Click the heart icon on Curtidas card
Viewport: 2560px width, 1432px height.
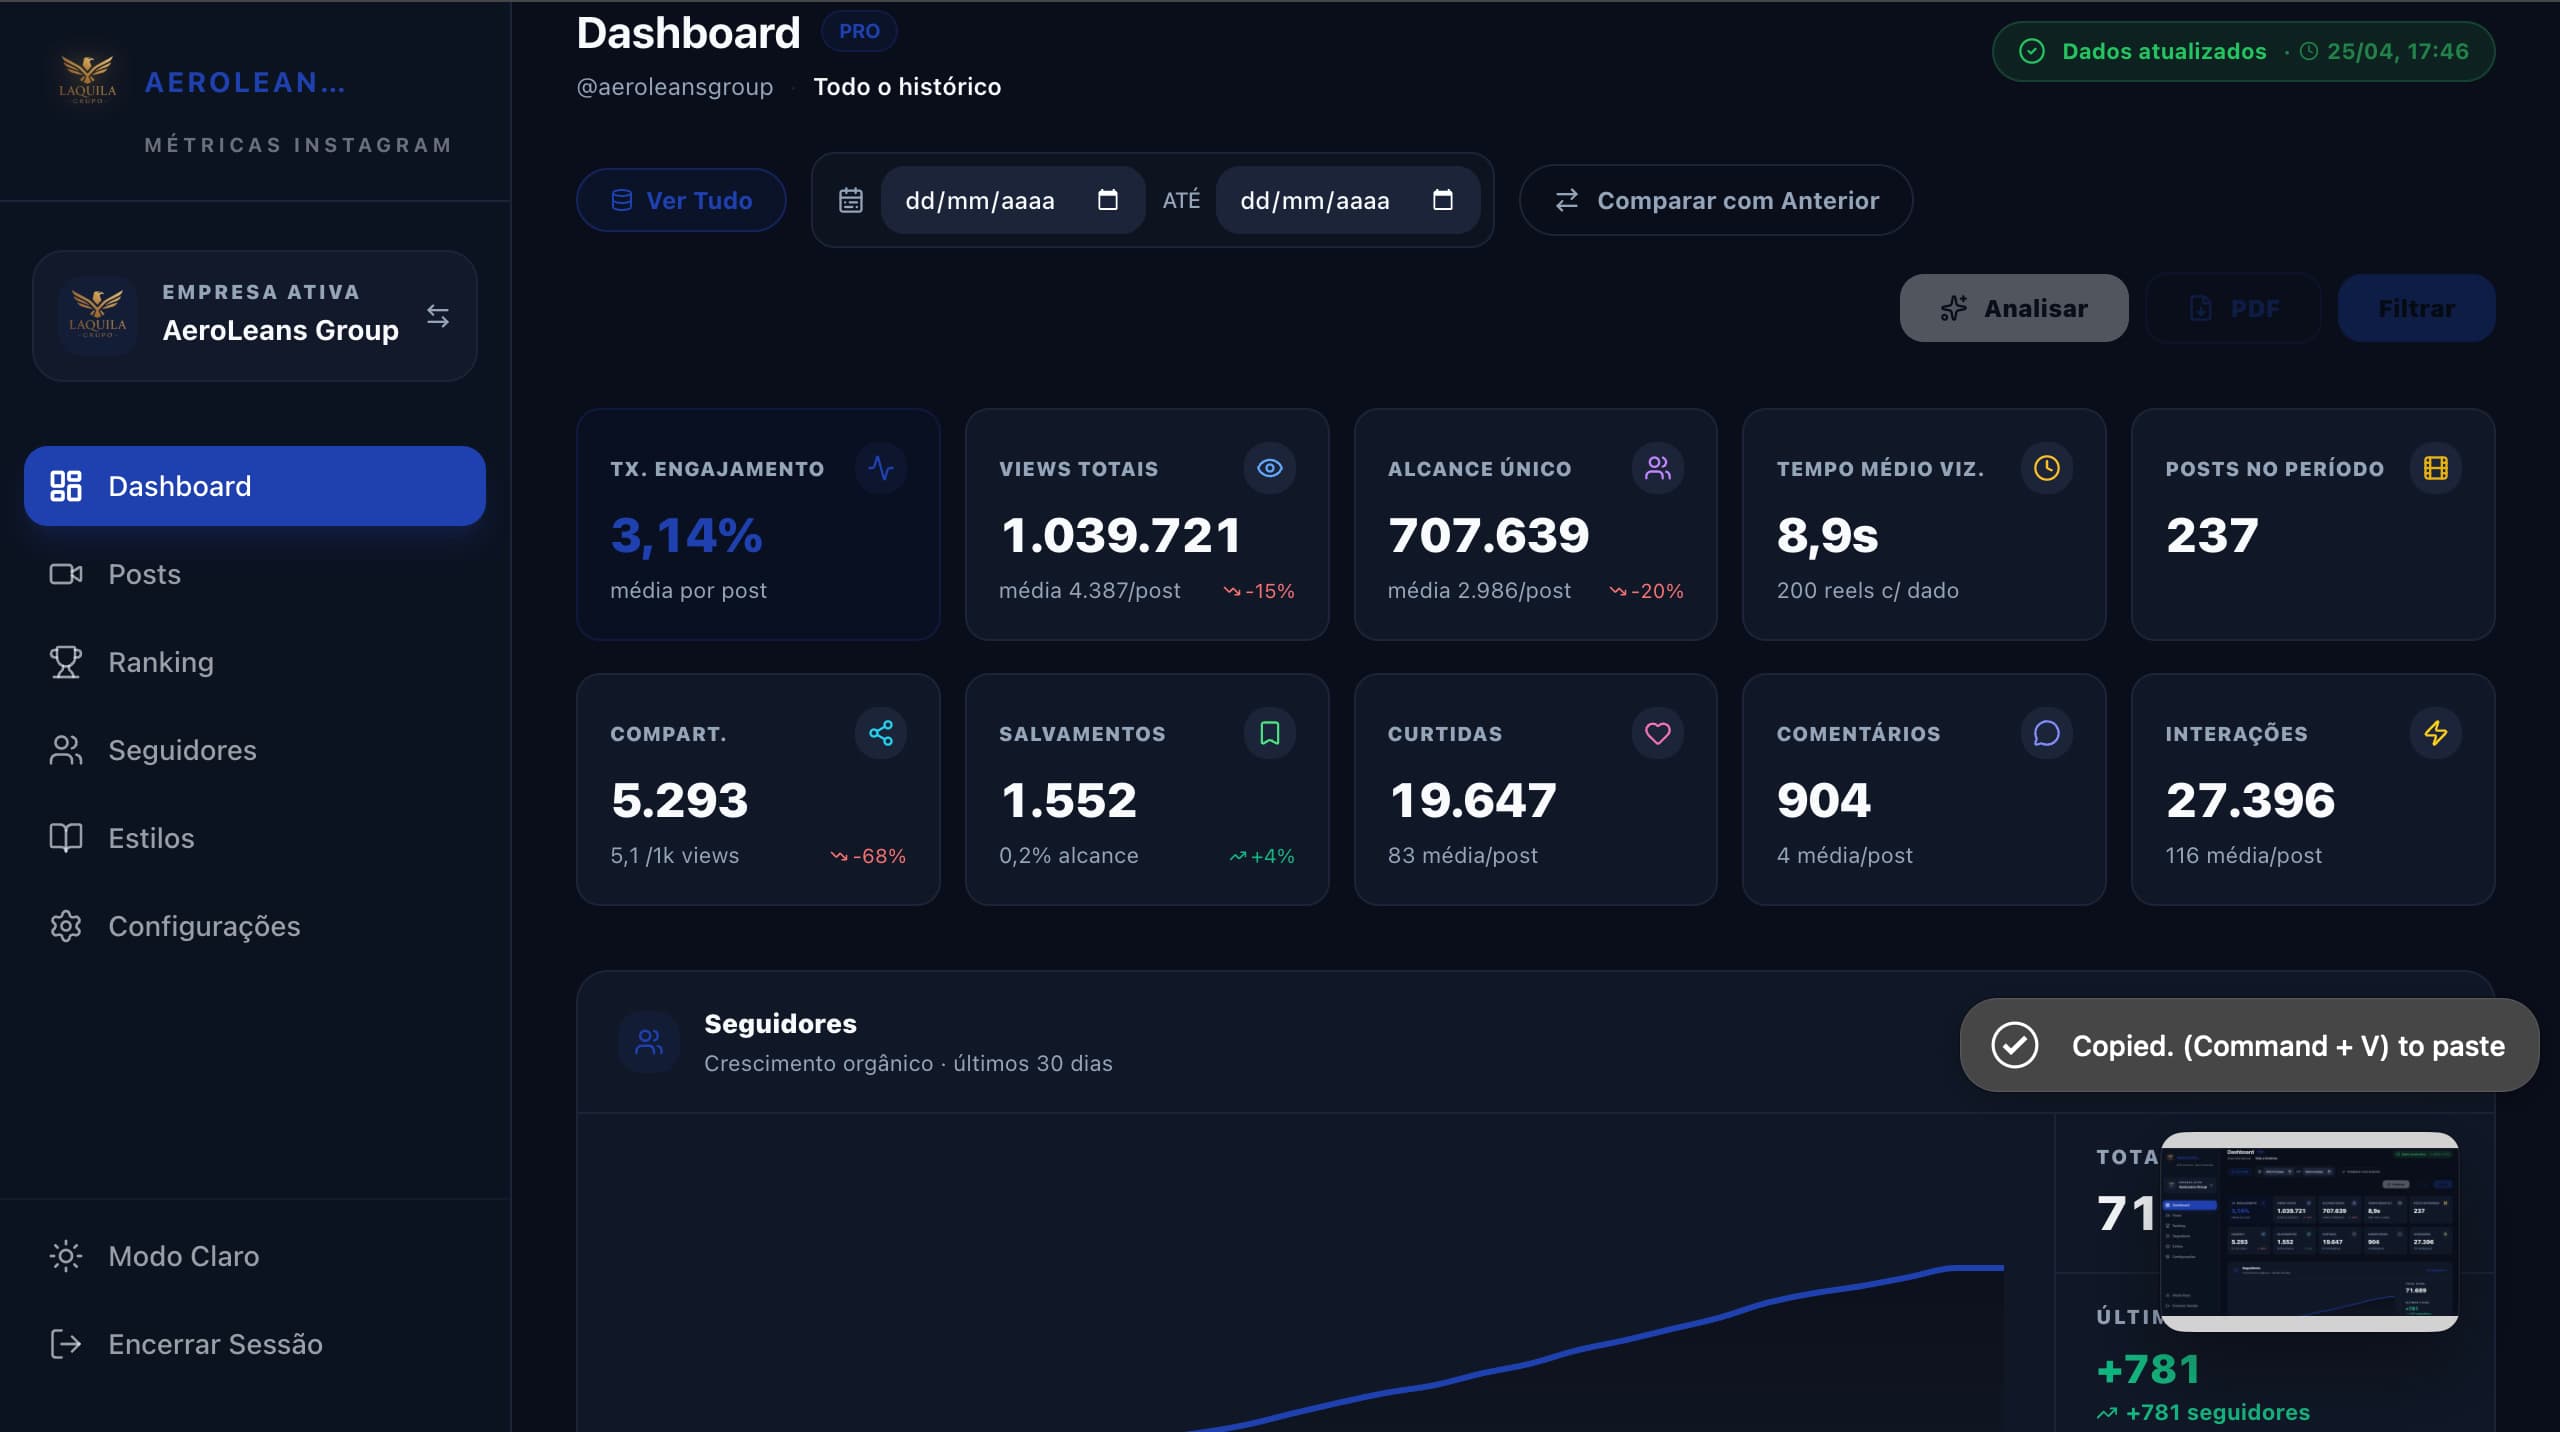point(1657,733)
